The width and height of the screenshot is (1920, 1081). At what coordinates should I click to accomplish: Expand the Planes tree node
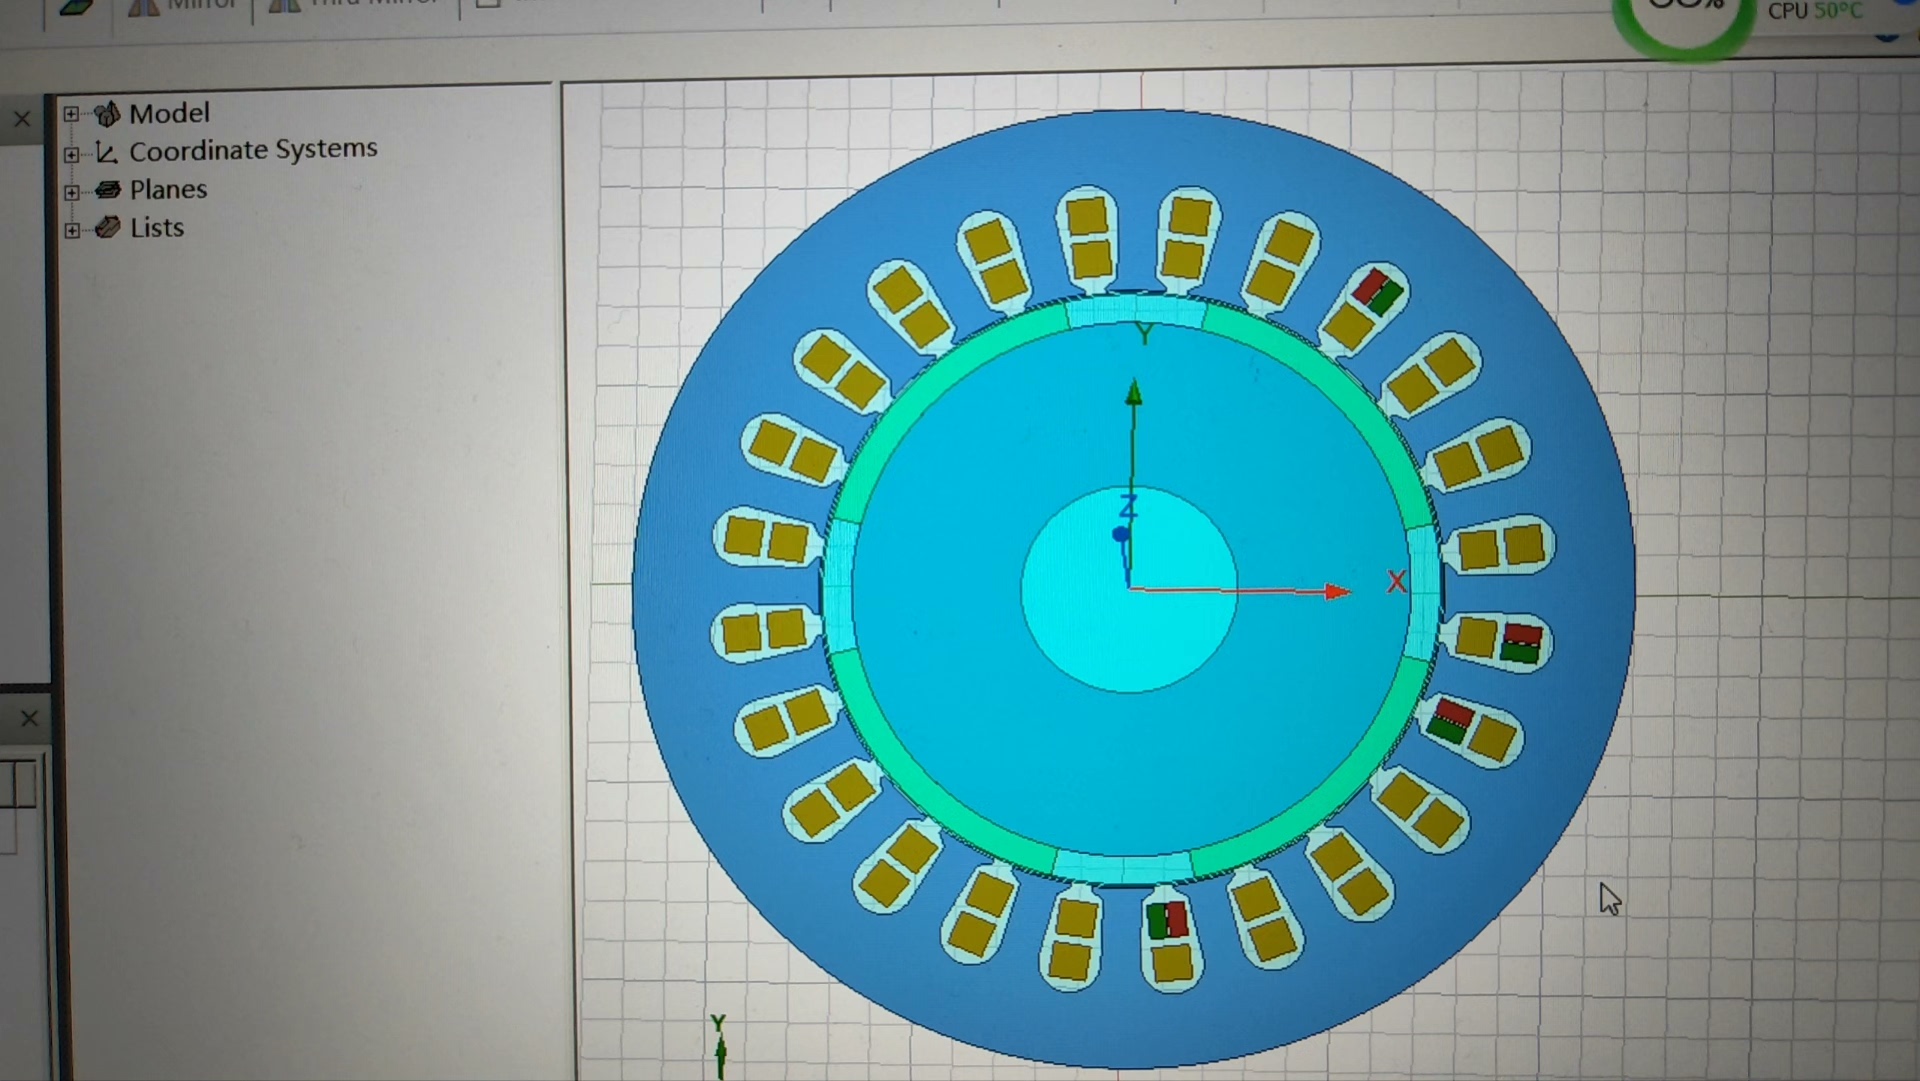click(x=72, y=192)
